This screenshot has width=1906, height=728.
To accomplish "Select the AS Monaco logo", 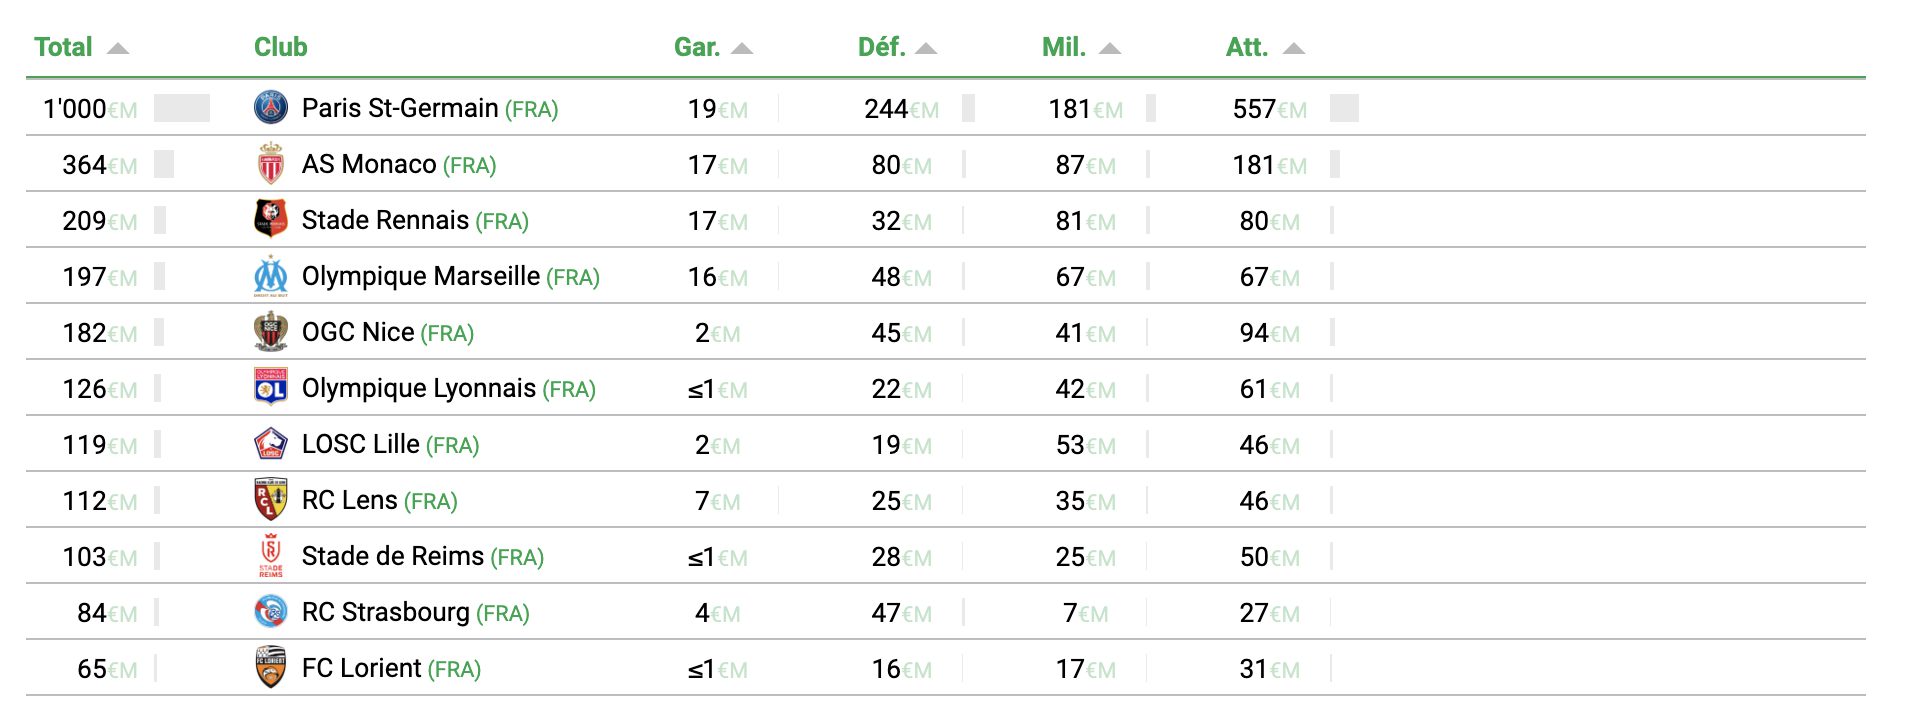I will point(270,164).
